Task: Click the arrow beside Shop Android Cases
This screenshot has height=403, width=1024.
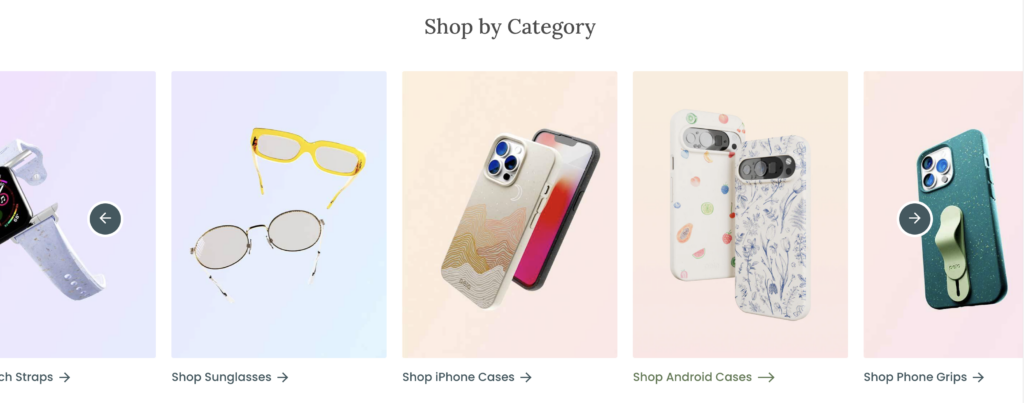Action: 766,378
